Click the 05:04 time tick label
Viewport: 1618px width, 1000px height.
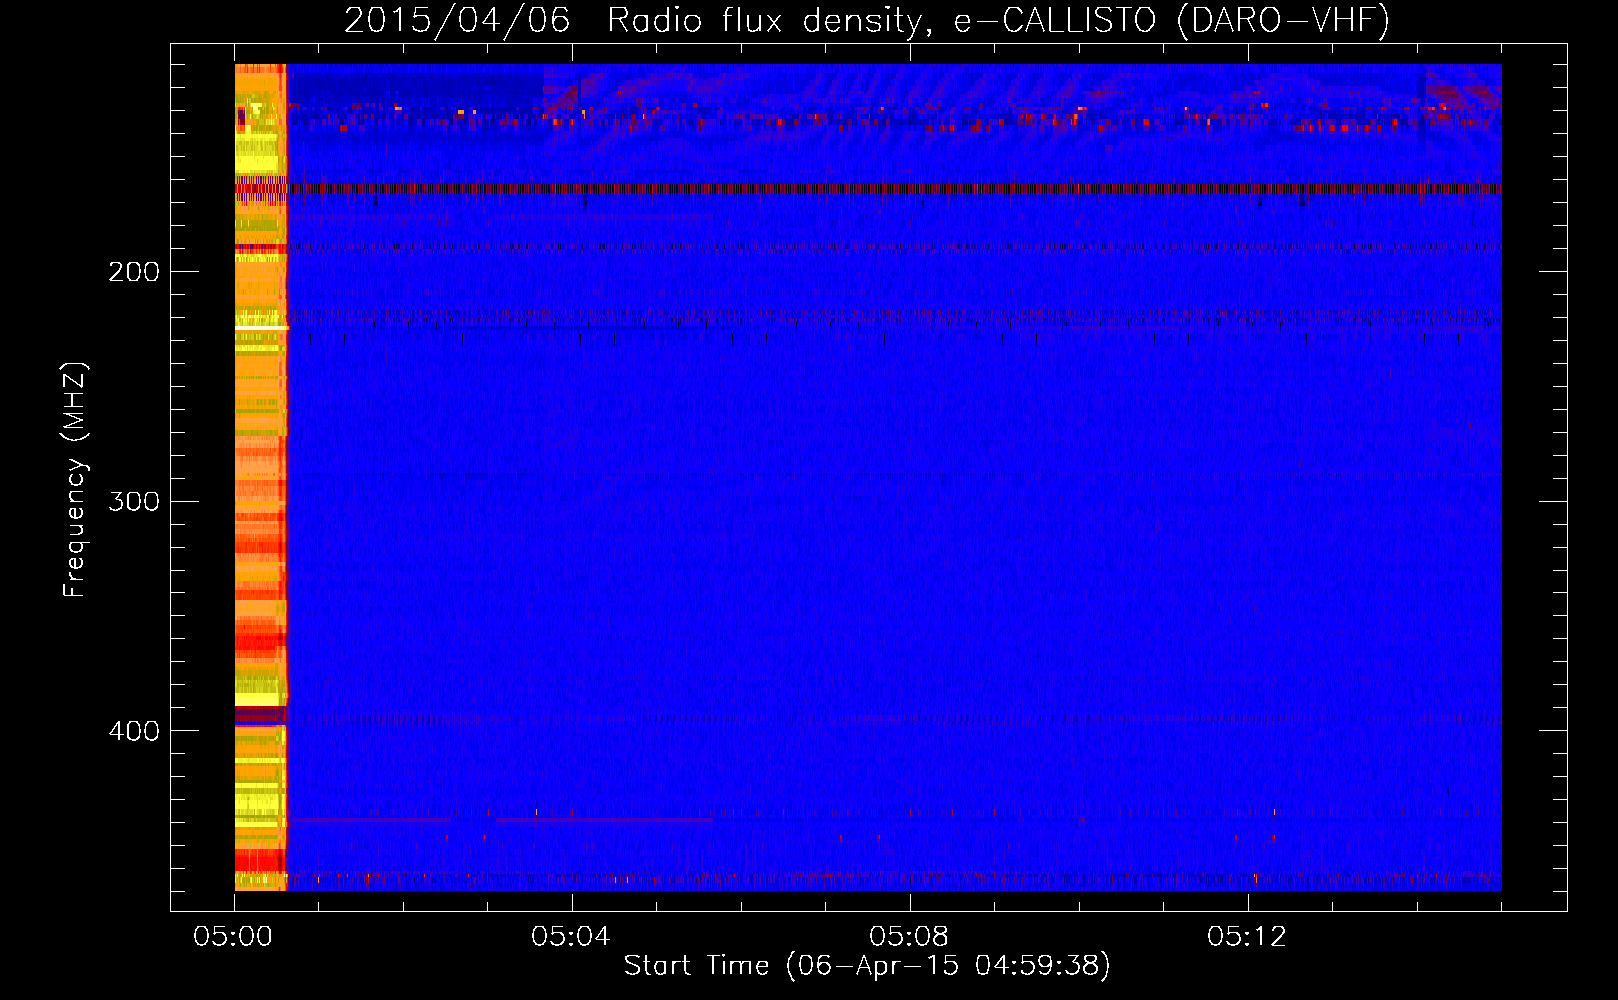(x=571, y=937)
